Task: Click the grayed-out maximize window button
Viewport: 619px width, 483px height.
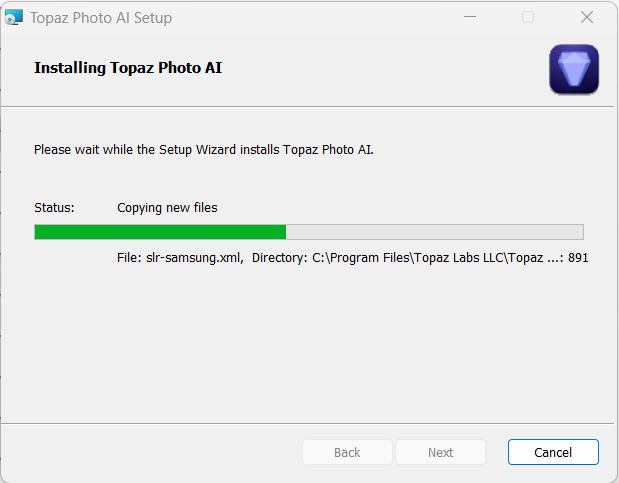Action: click(528, 17)
